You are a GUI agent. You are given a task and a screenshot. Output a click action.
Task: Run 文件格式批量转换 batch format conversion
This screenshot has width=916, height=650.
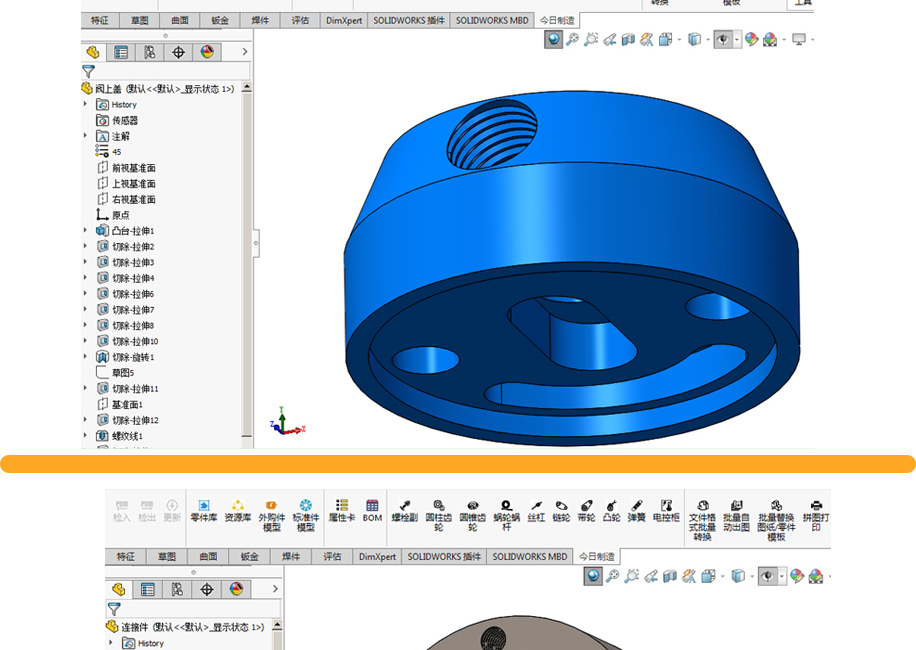tap(702, 520)
